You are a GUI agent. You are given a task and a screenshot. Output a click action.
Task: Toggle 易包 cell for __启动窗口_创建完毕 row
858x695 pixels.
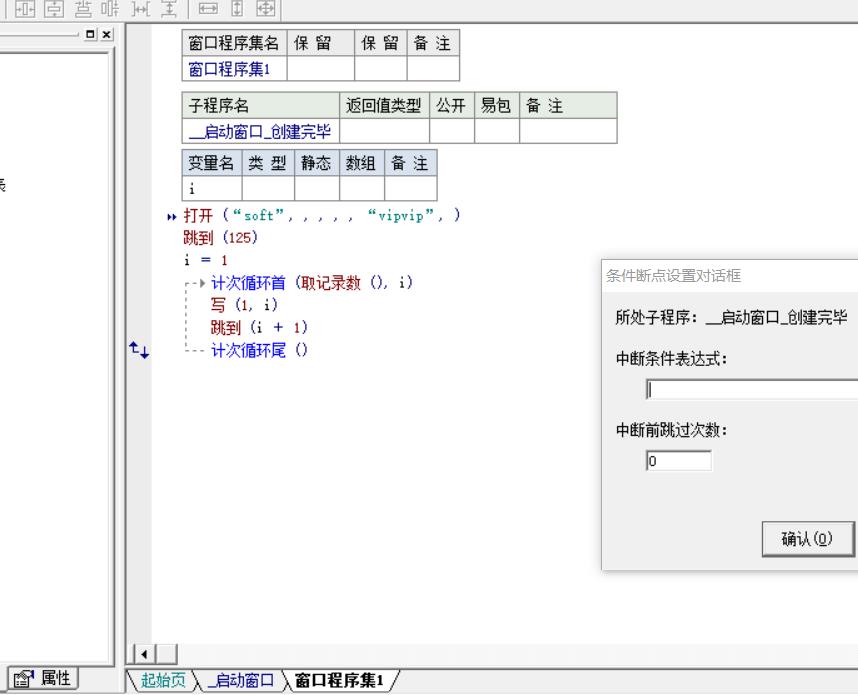(x=497, y=131)
